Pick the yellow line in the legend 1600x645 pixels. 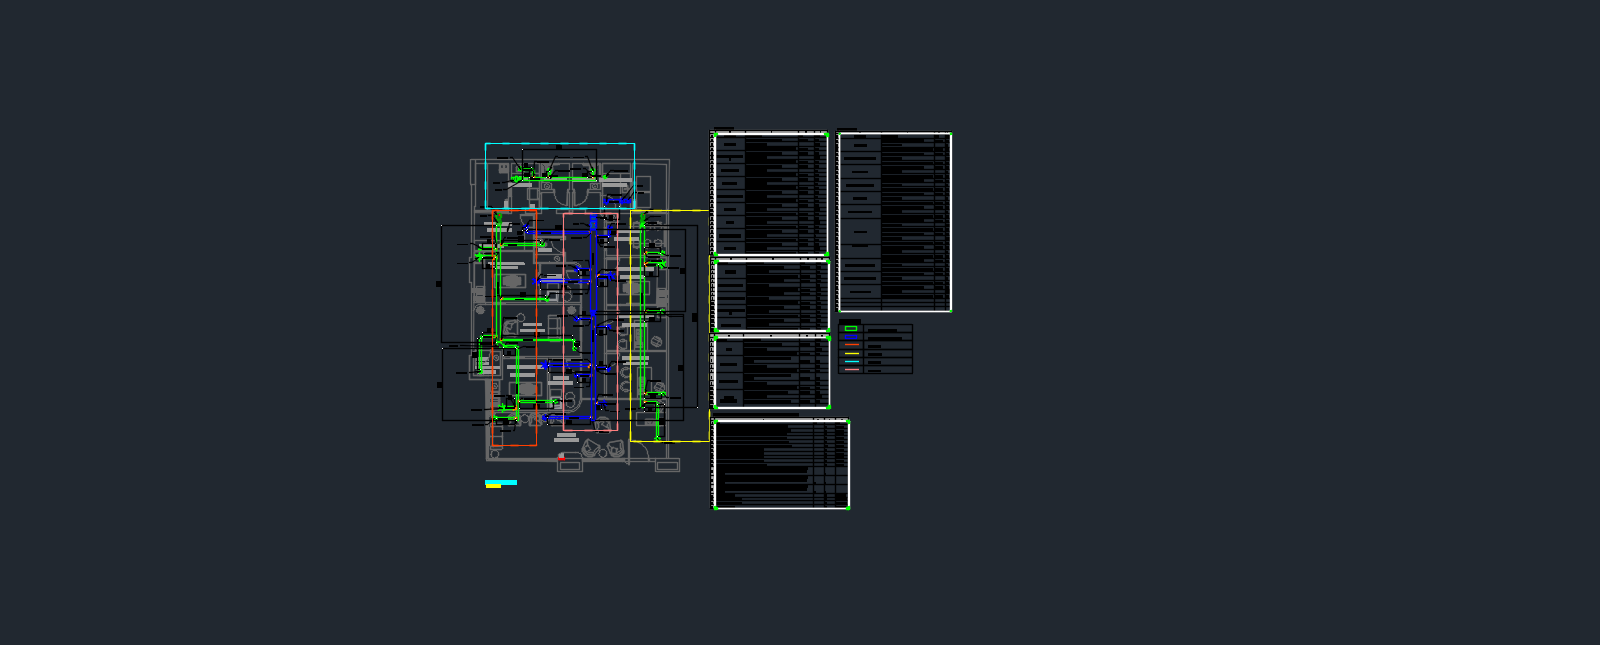[851, 353]
